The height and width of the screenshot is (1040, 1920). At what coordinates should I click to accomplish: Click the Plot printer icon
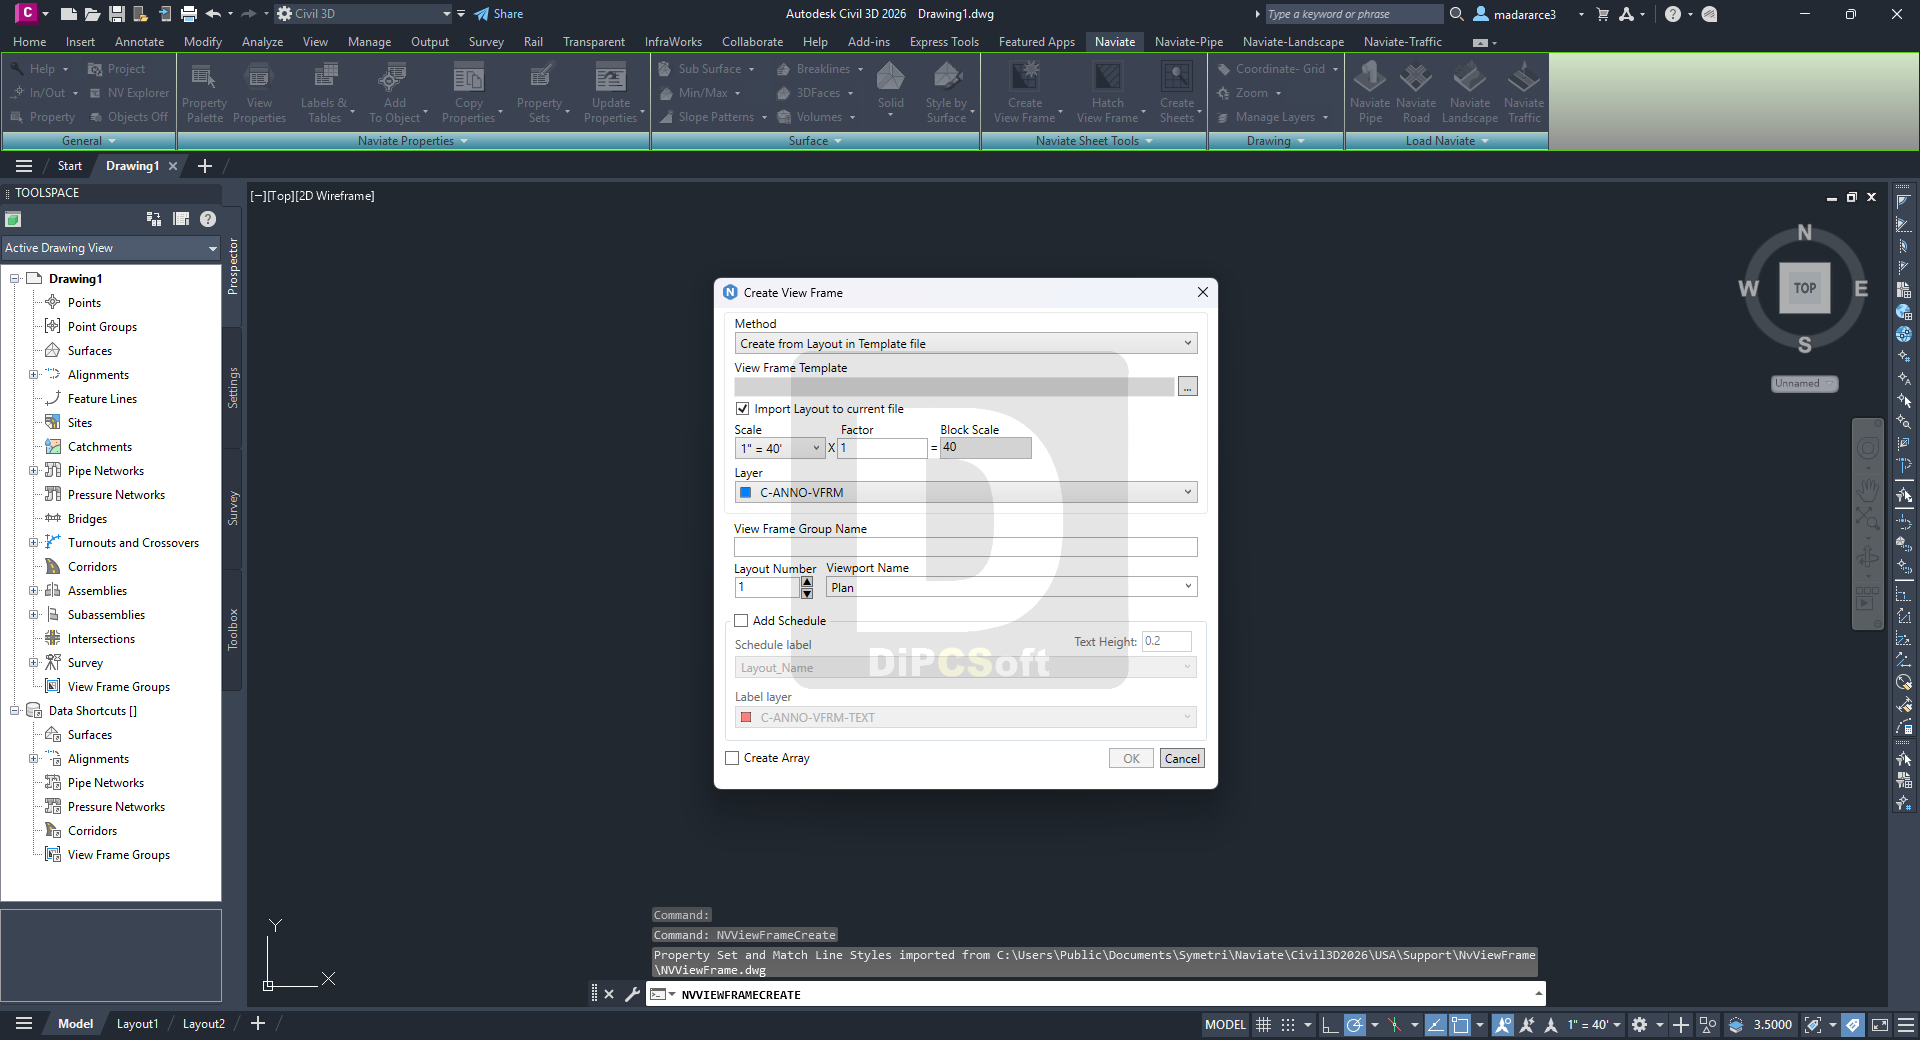point(188,14)
